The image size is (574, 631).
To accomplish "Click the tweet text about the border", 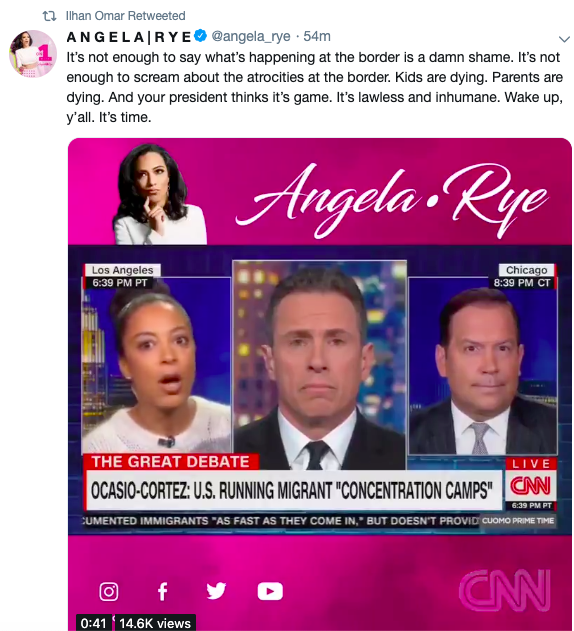I will pos(314,87).
